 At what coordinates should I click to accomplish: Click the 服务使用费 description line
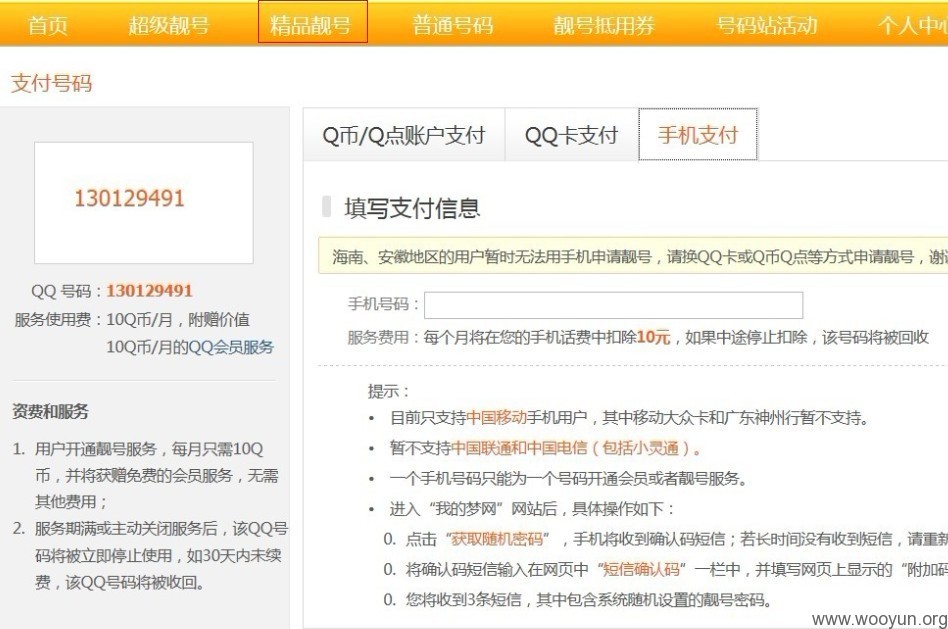[x=144, y=333]
